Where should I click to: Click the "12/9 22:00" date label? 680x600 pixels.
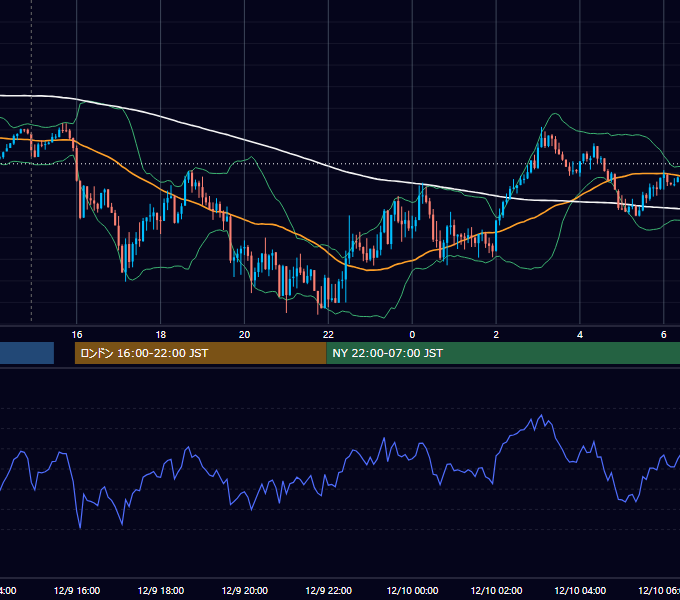(x=329, y=590)
